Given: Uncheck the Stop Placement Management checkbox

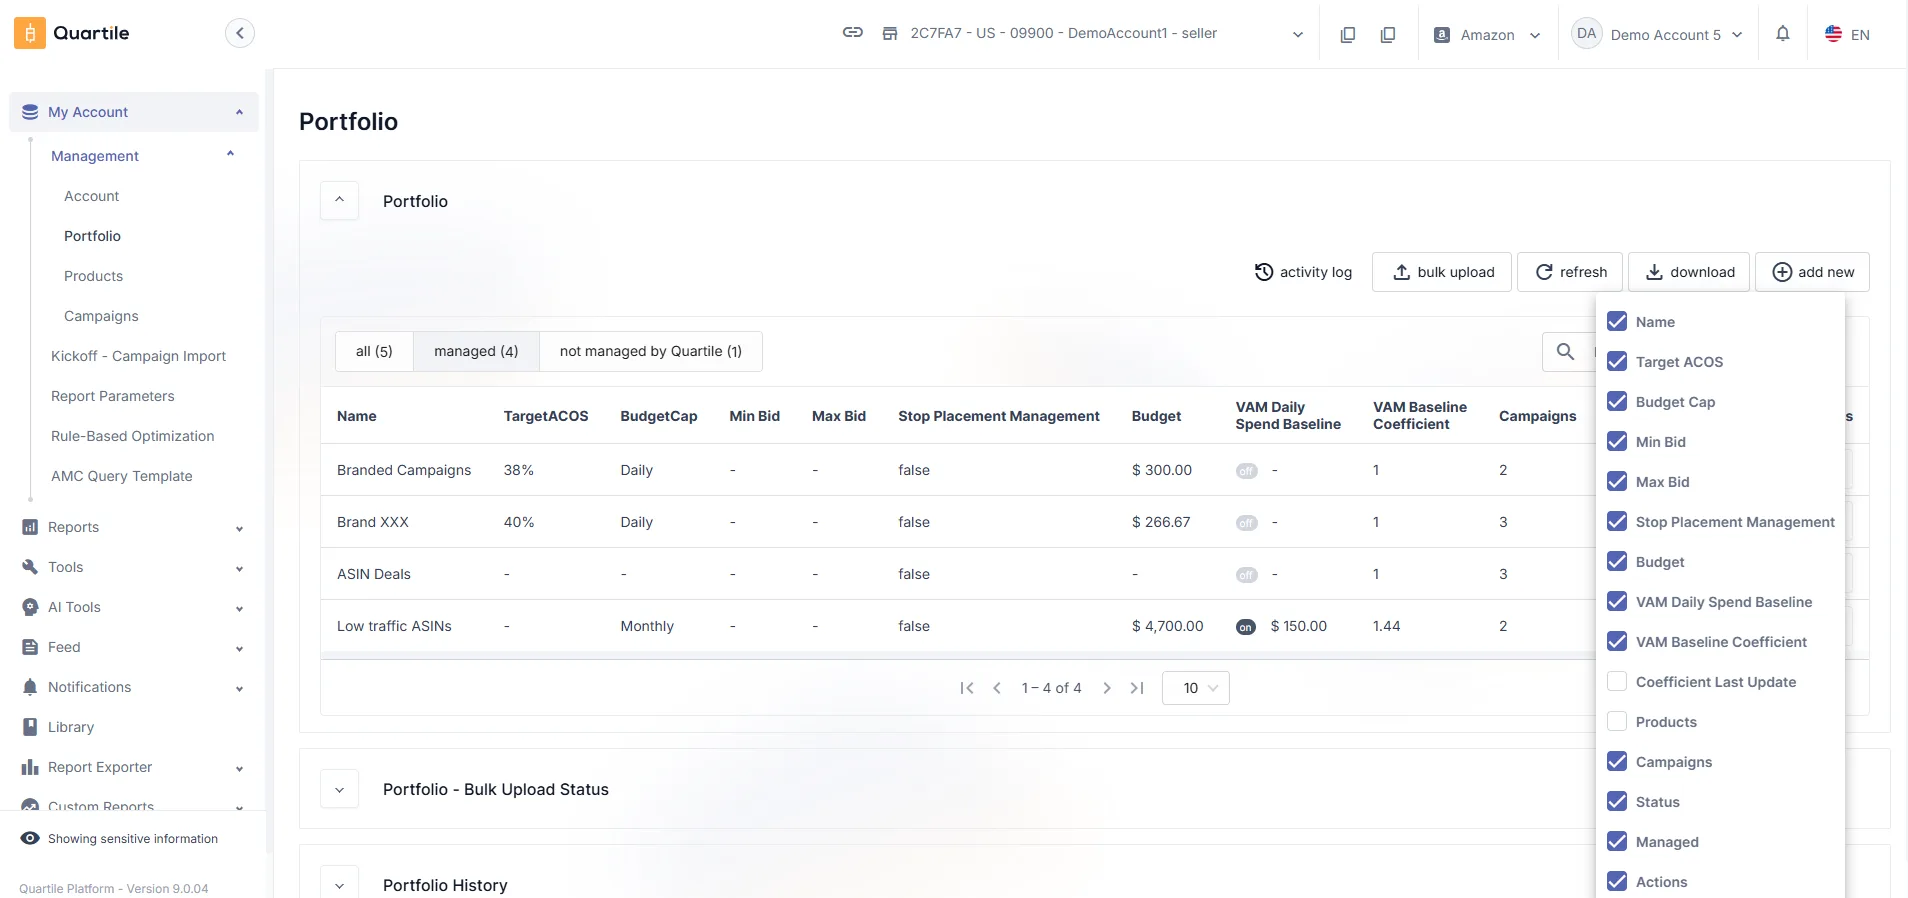Looking at the screenshot, I should coord(1617,521).
